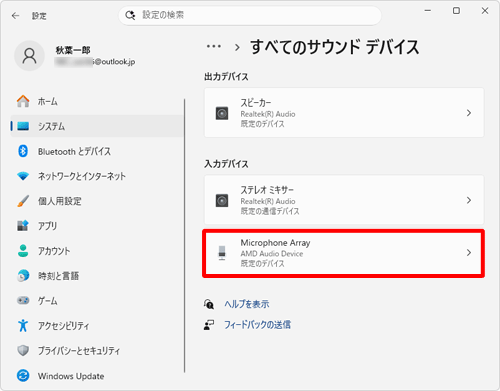Click the privacy shield icon
The width and height of the screenshot is (500, 391).
23,350
